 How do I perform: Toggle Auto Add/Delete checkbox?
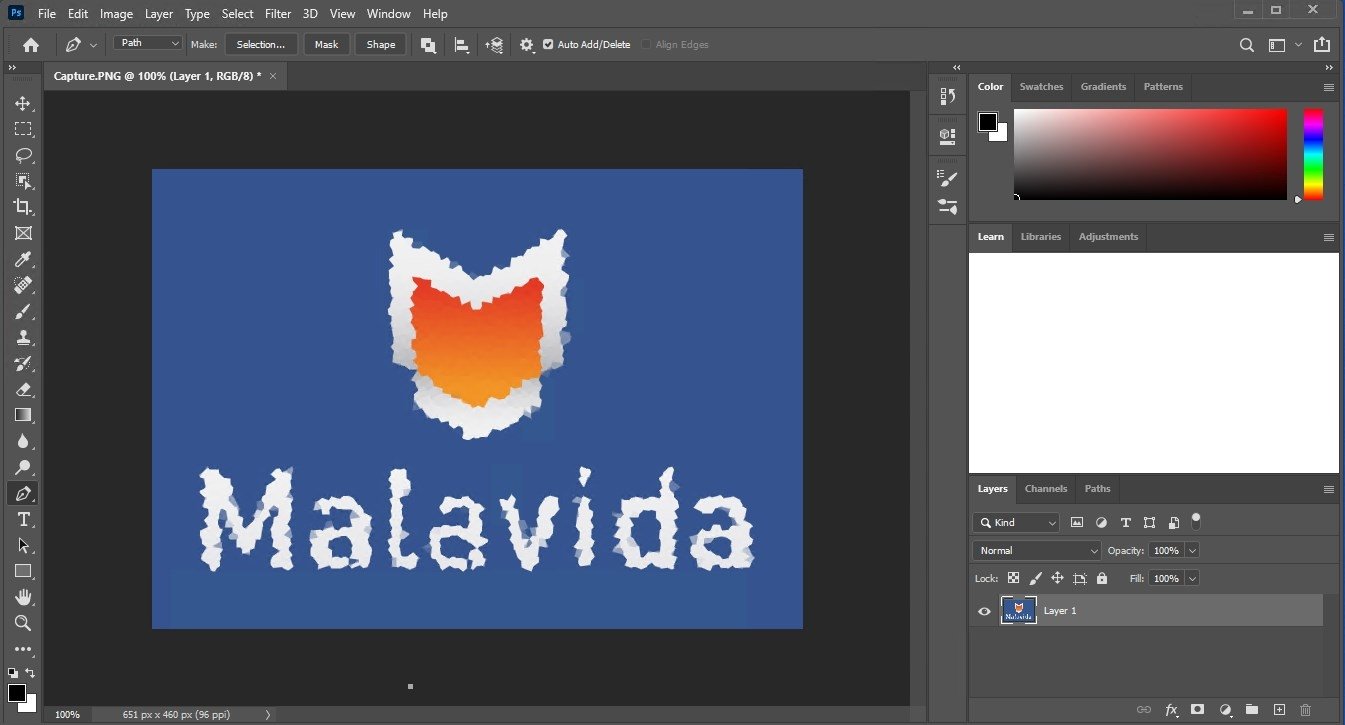pyautogui.click(x=548, y=44)
